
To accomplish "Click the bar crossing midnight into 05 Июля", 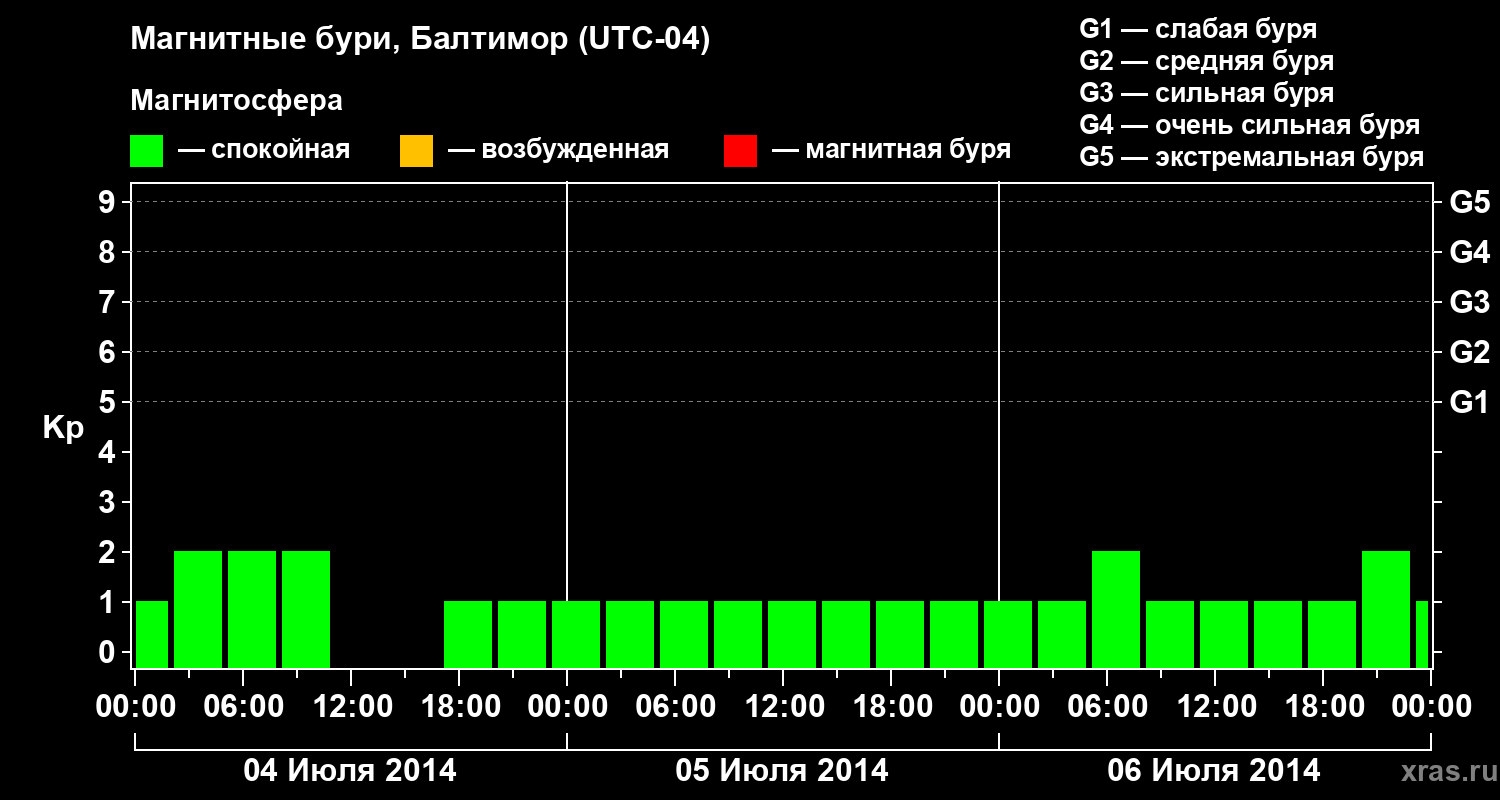I will [x=576, y=634].
